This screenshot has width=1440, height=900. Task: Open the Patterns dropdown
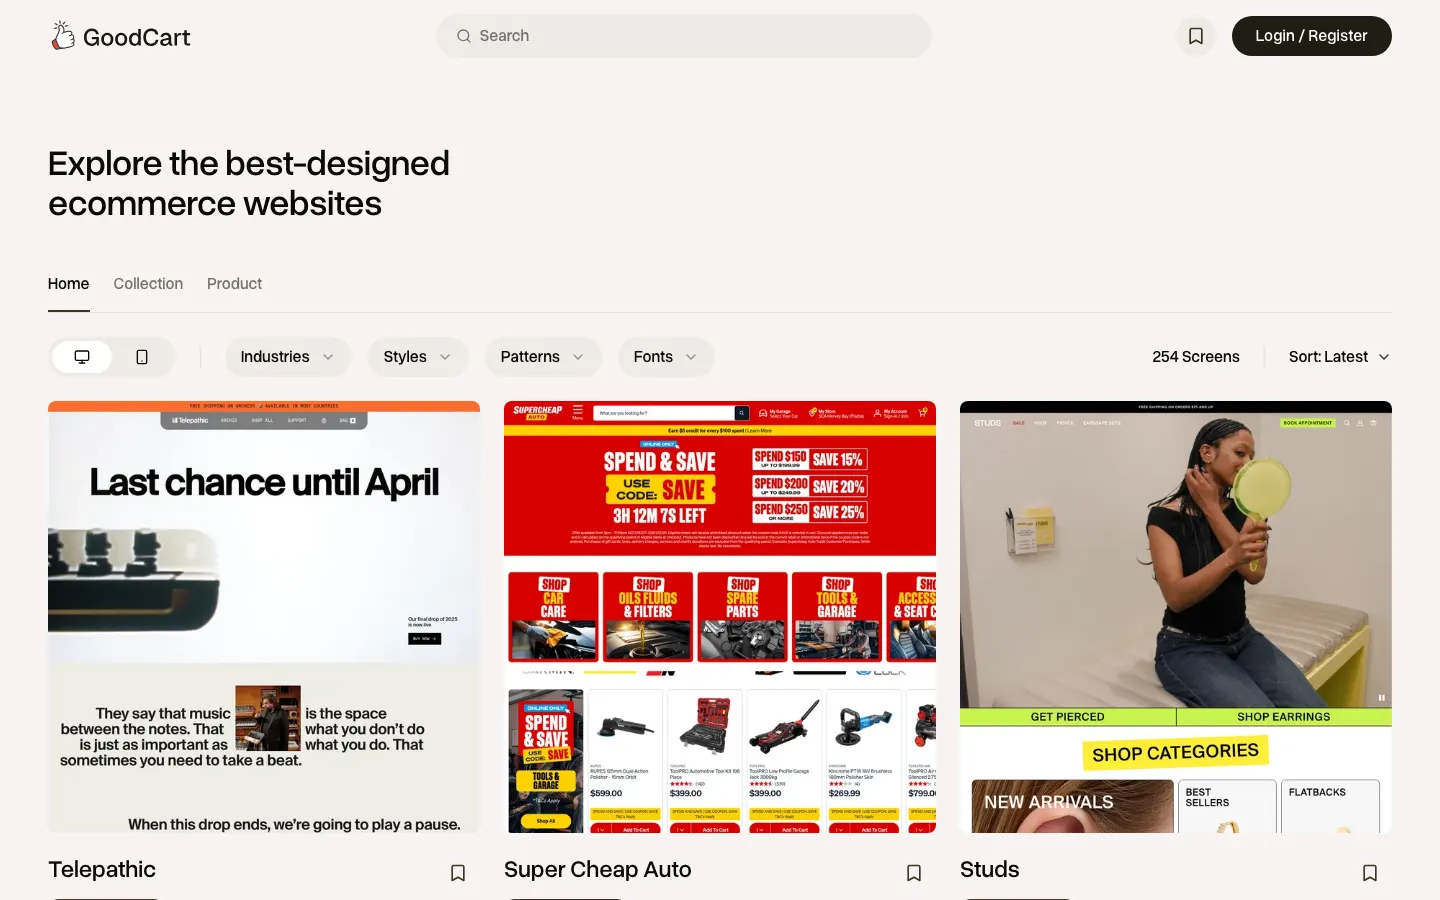543,357
